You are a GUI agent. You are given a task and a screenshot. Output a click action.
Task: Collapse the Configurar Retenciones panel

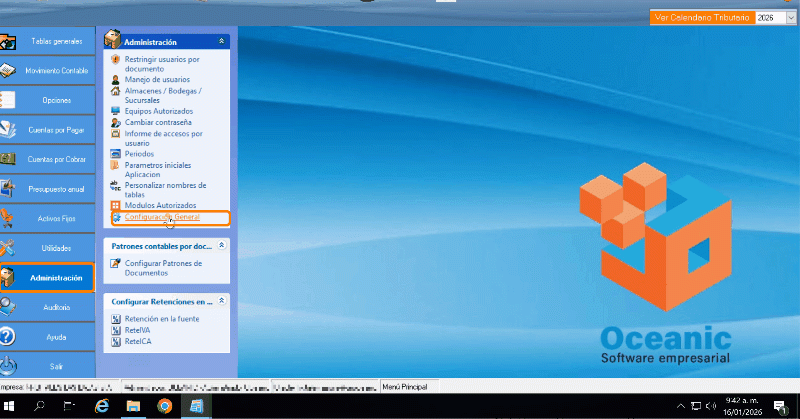click(x=221, y=300)
